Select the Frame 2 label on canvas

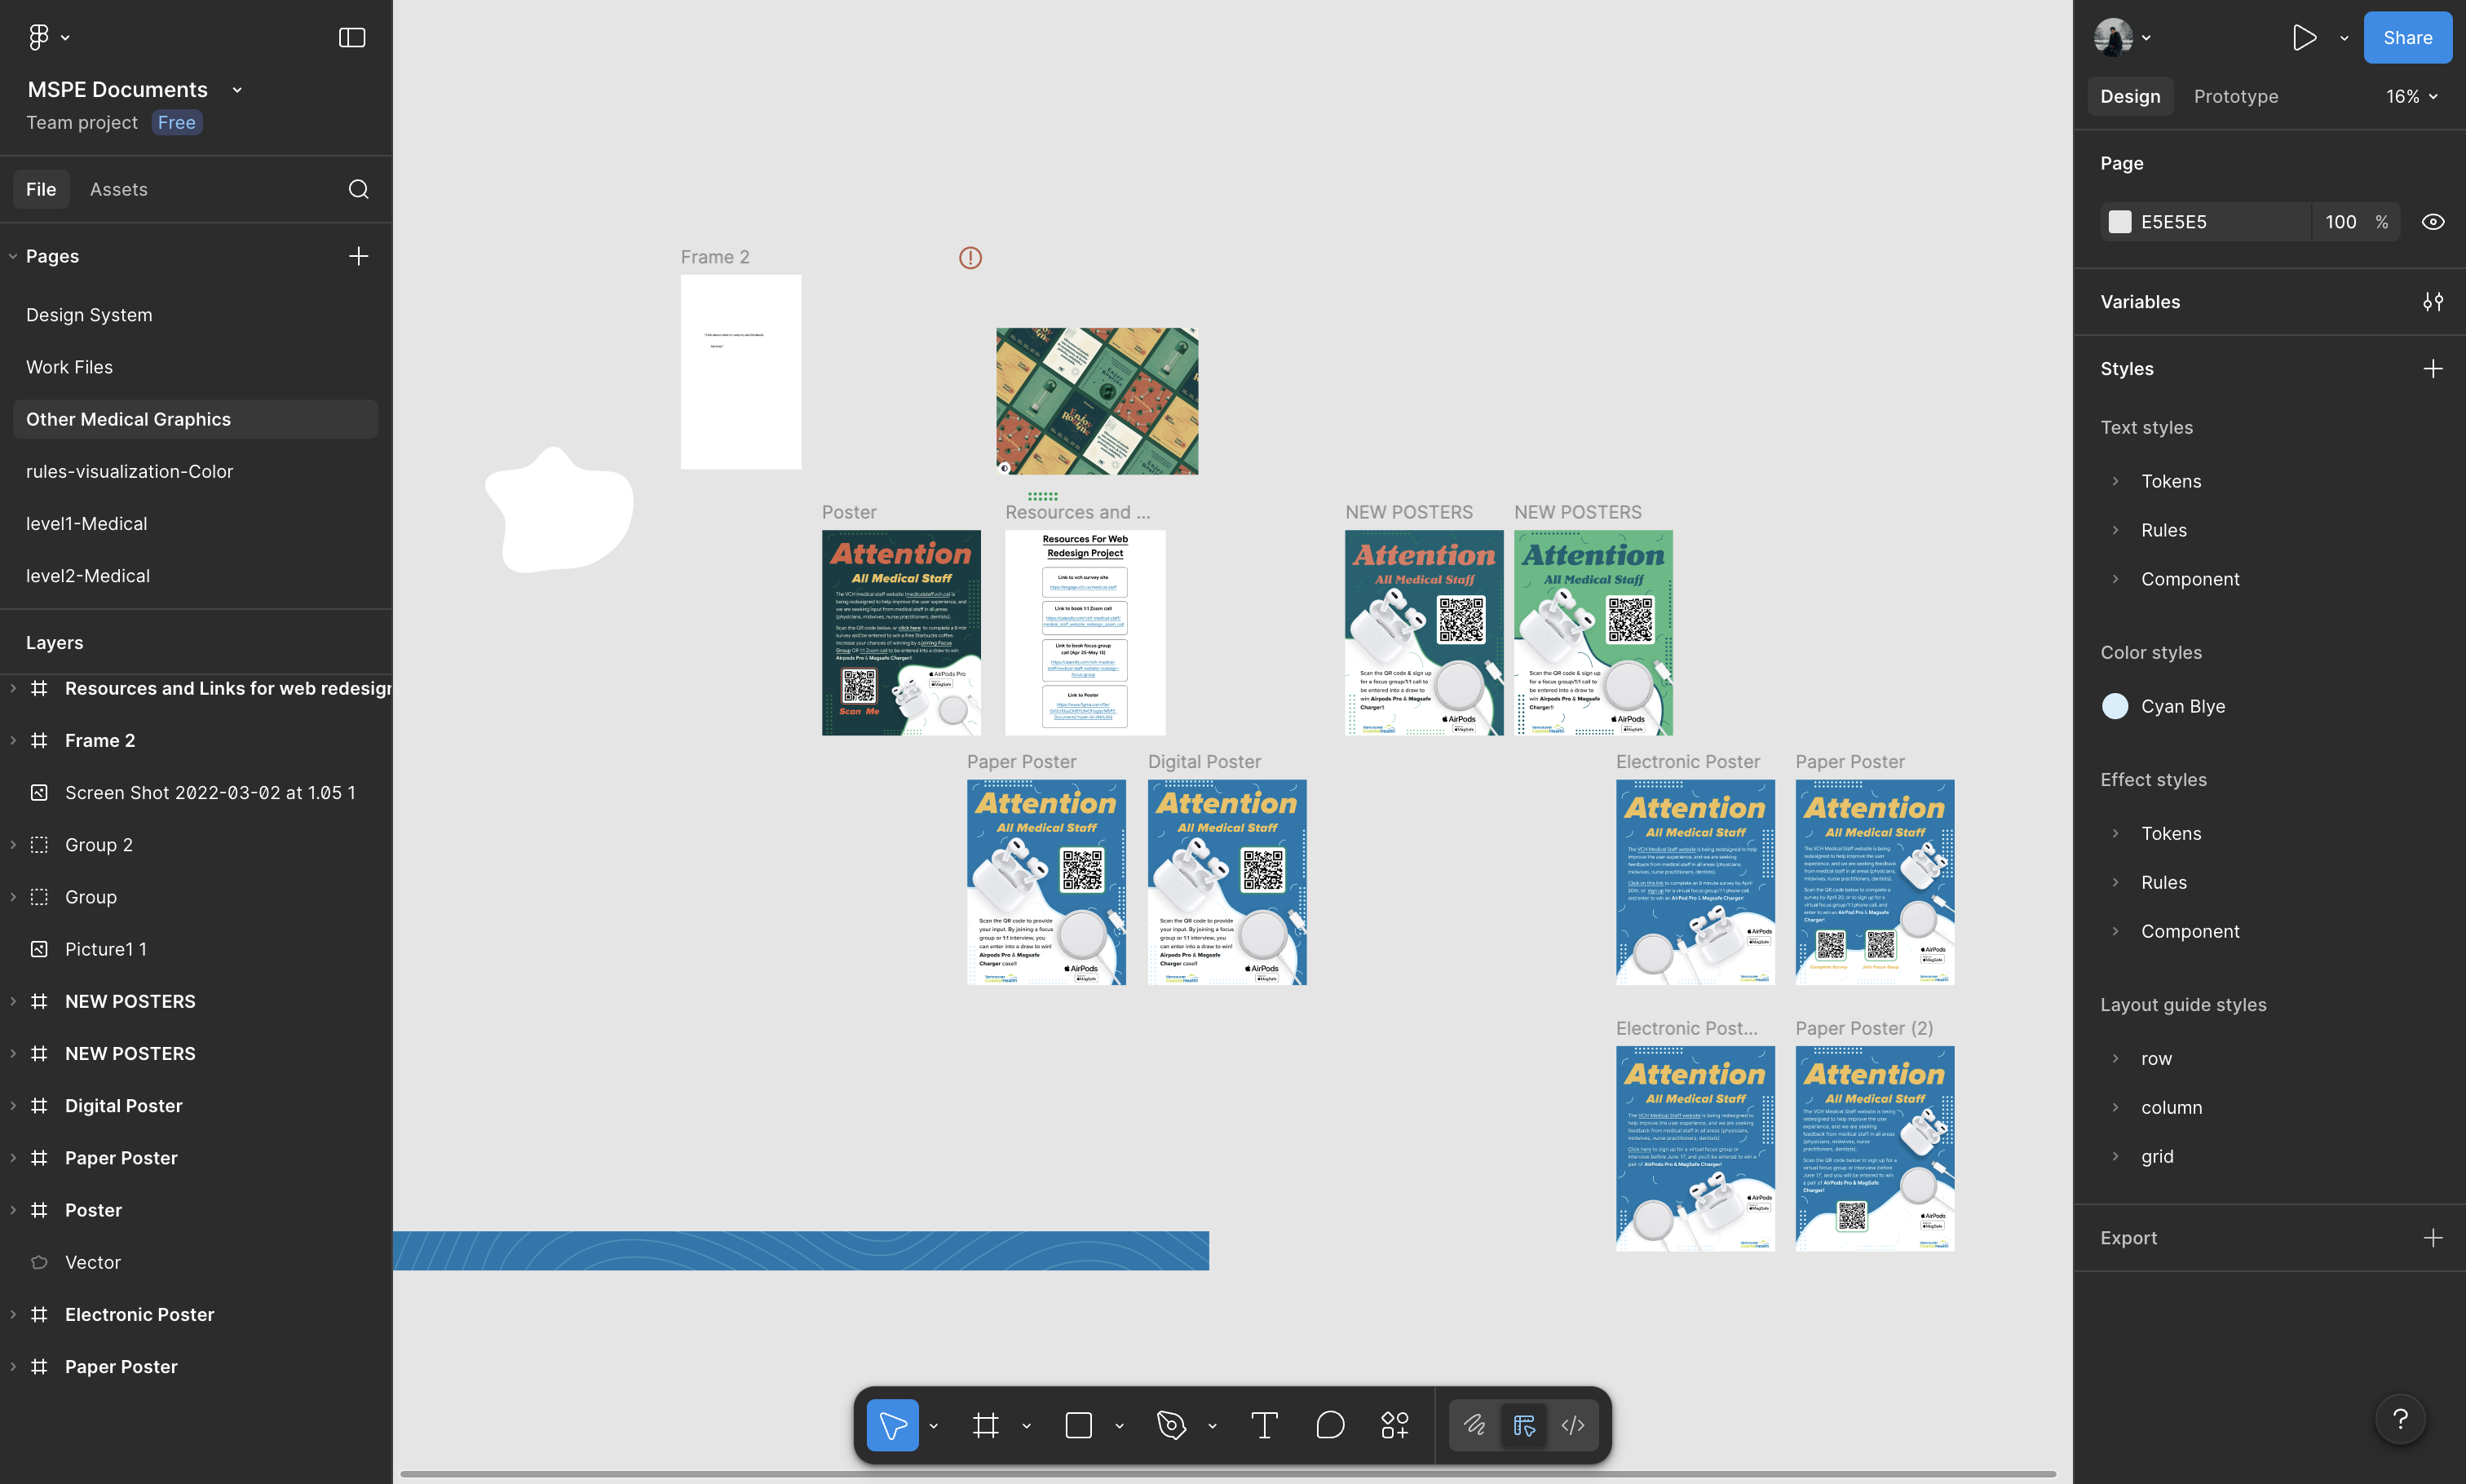coord(715,257)
